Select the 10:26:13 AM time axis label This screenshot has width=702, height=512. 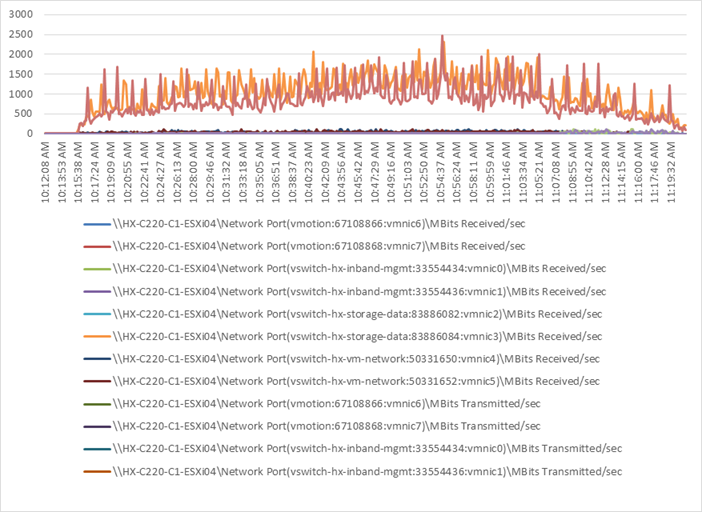click(x=177, y=172)
